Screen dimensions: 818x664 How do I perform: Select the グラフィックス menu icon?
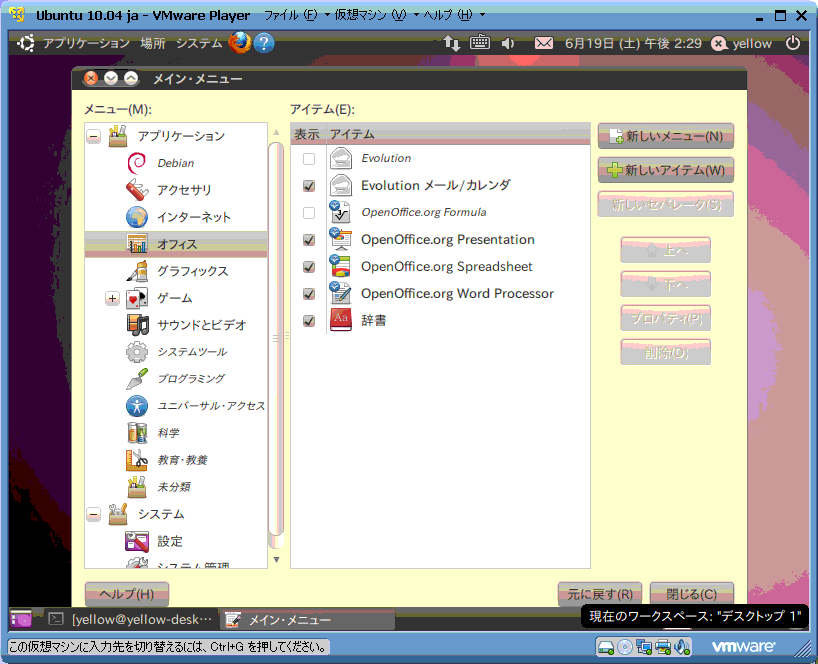click(x=139, y=271)
